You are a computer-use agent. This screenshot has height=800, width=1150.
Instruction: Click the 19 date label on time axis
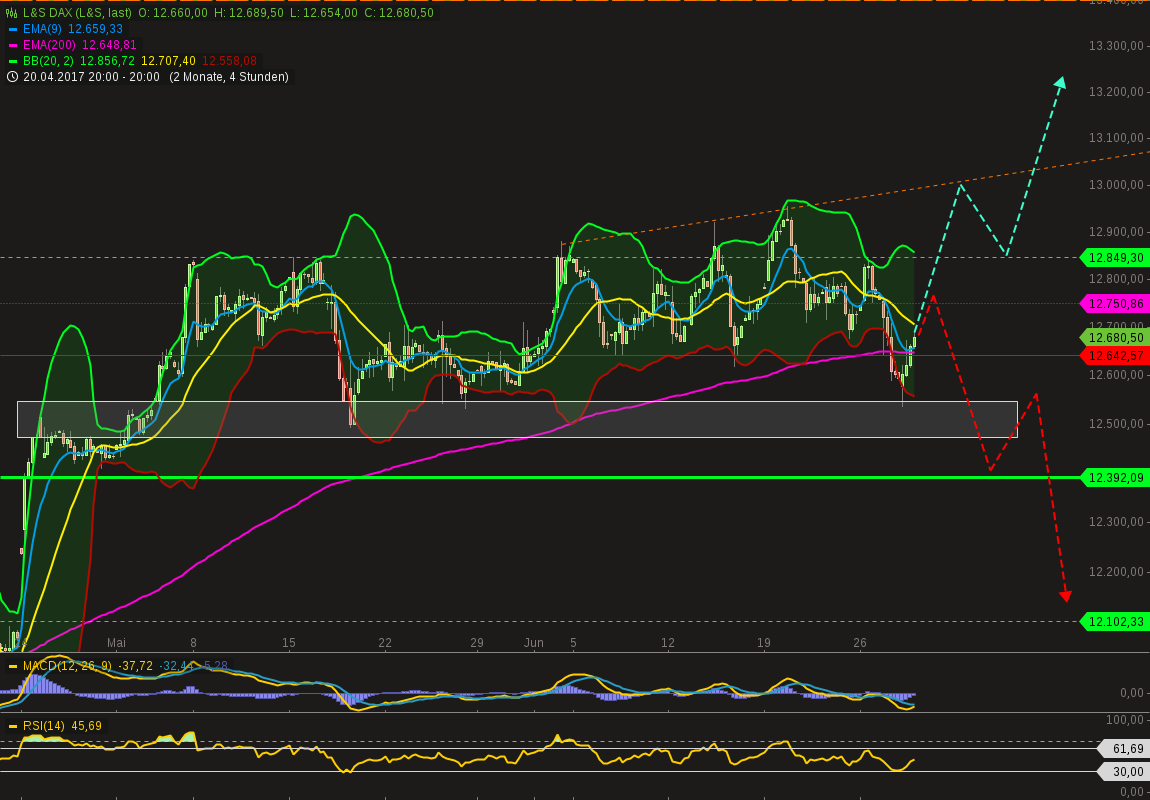click(763, 643)
